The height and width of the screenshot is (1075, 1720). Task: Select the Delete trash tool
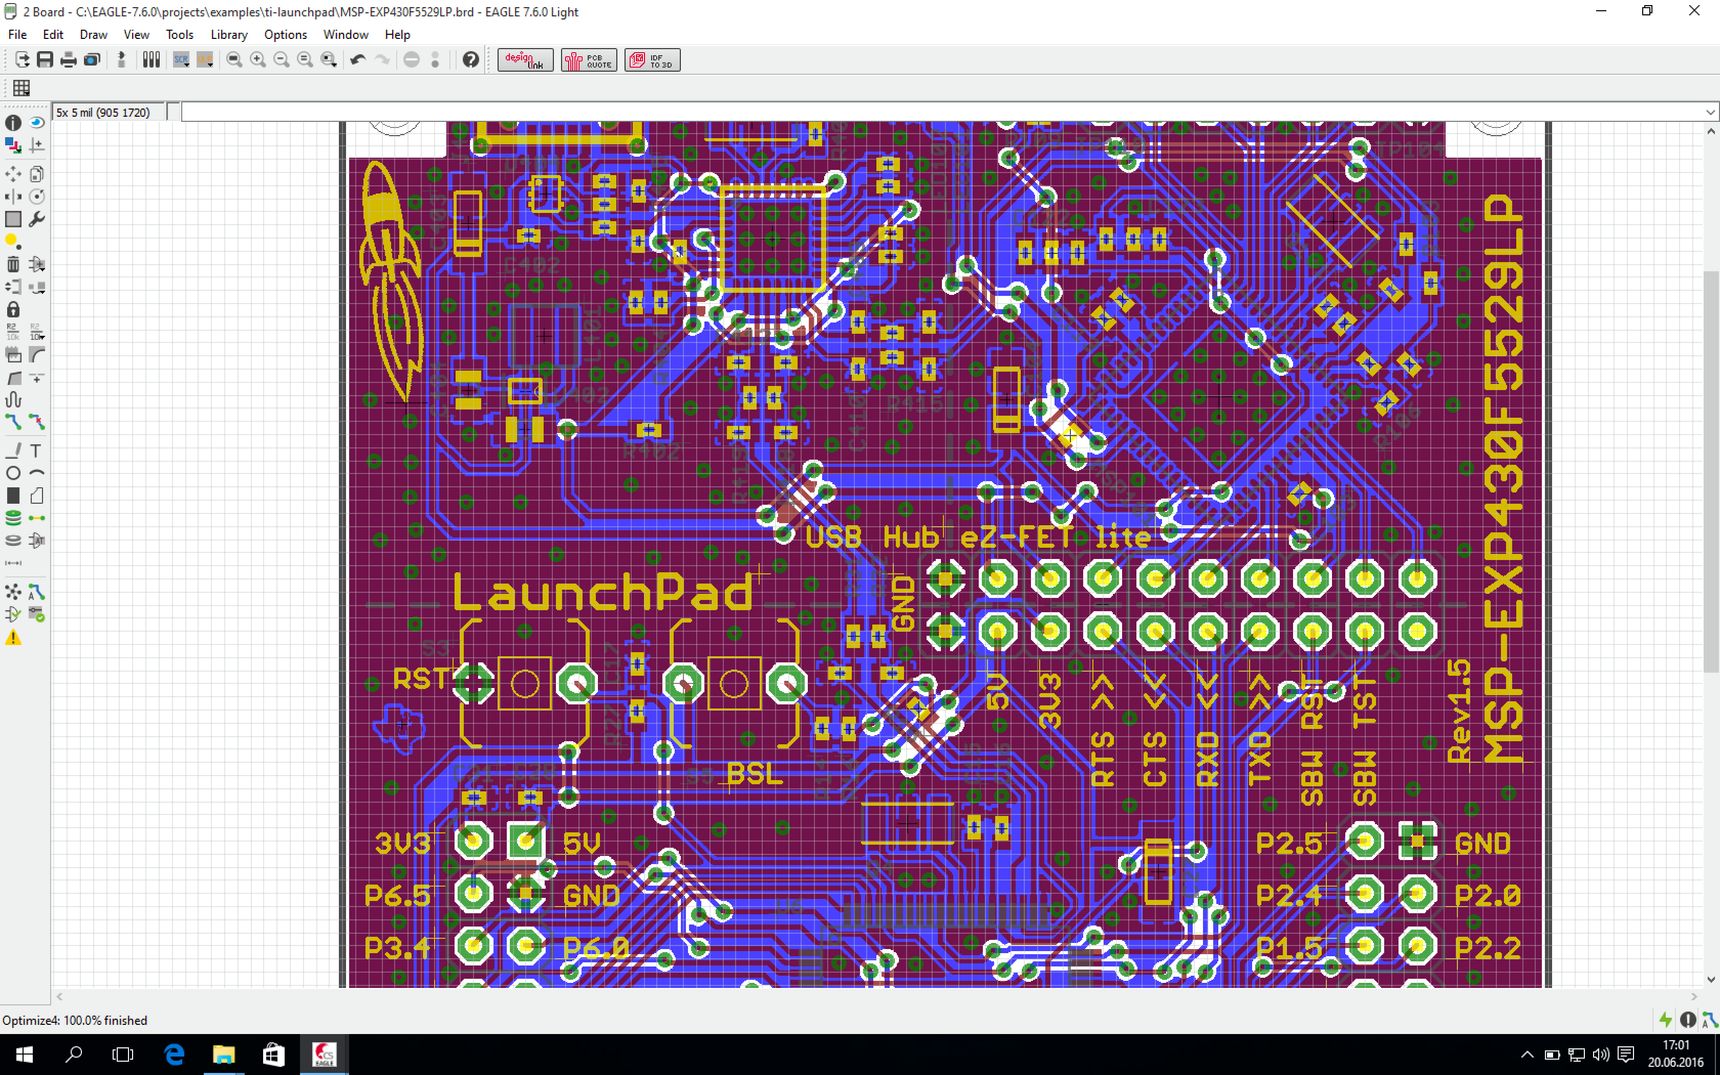[x=13, y=264]
